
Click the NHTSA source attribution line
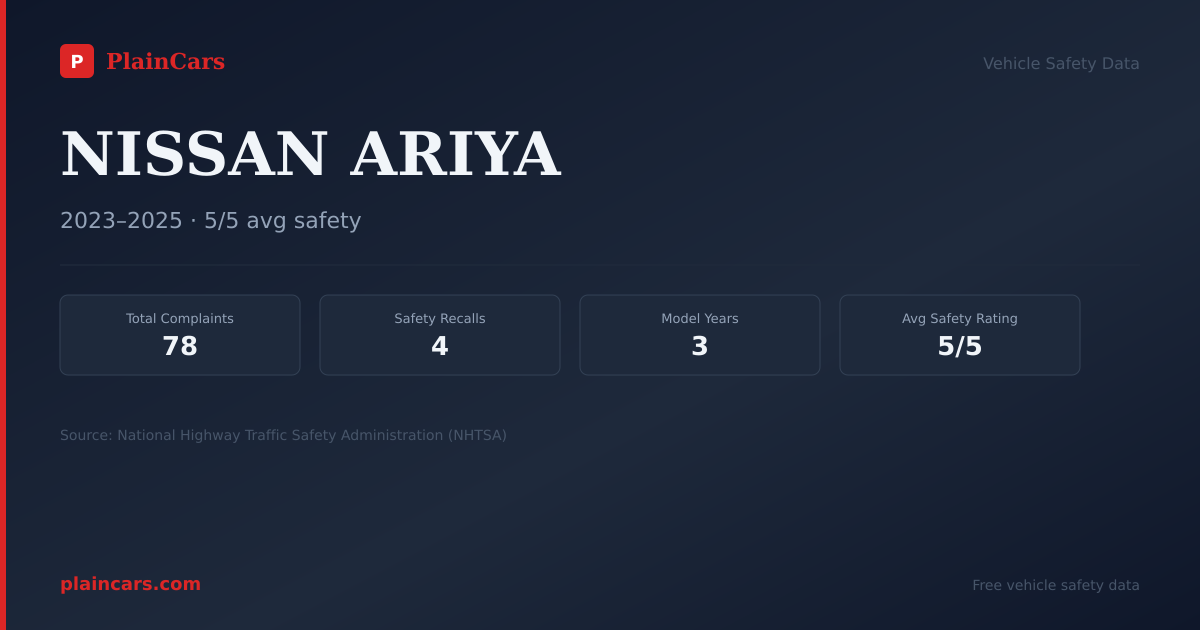(283, 436)
